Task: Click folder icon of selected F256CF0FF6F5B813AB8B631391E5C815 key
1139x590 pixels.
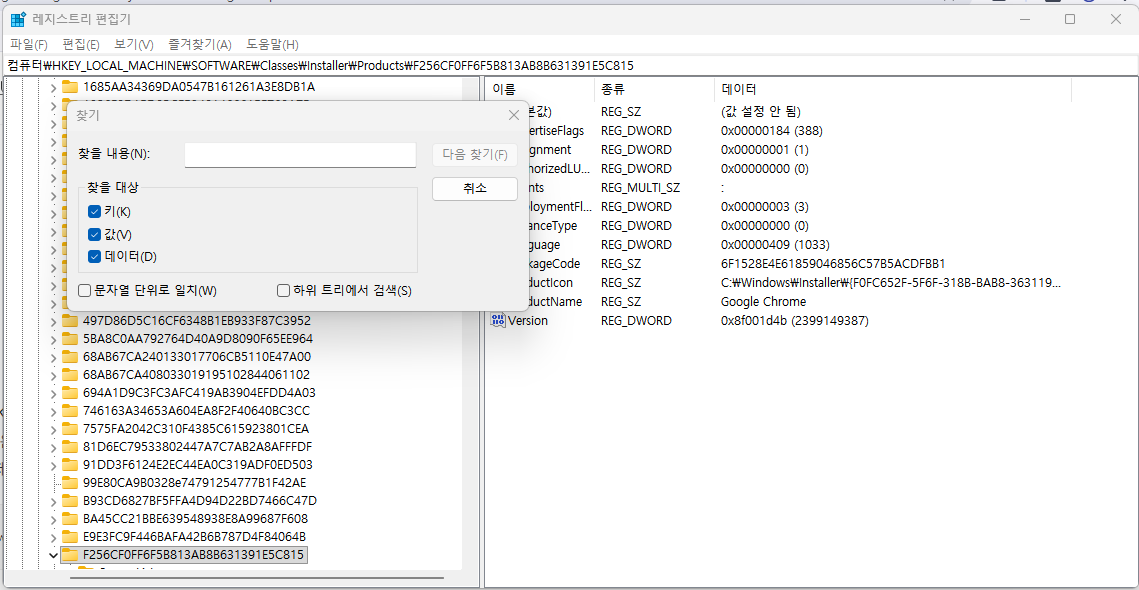Action: [x=70, y=555]
